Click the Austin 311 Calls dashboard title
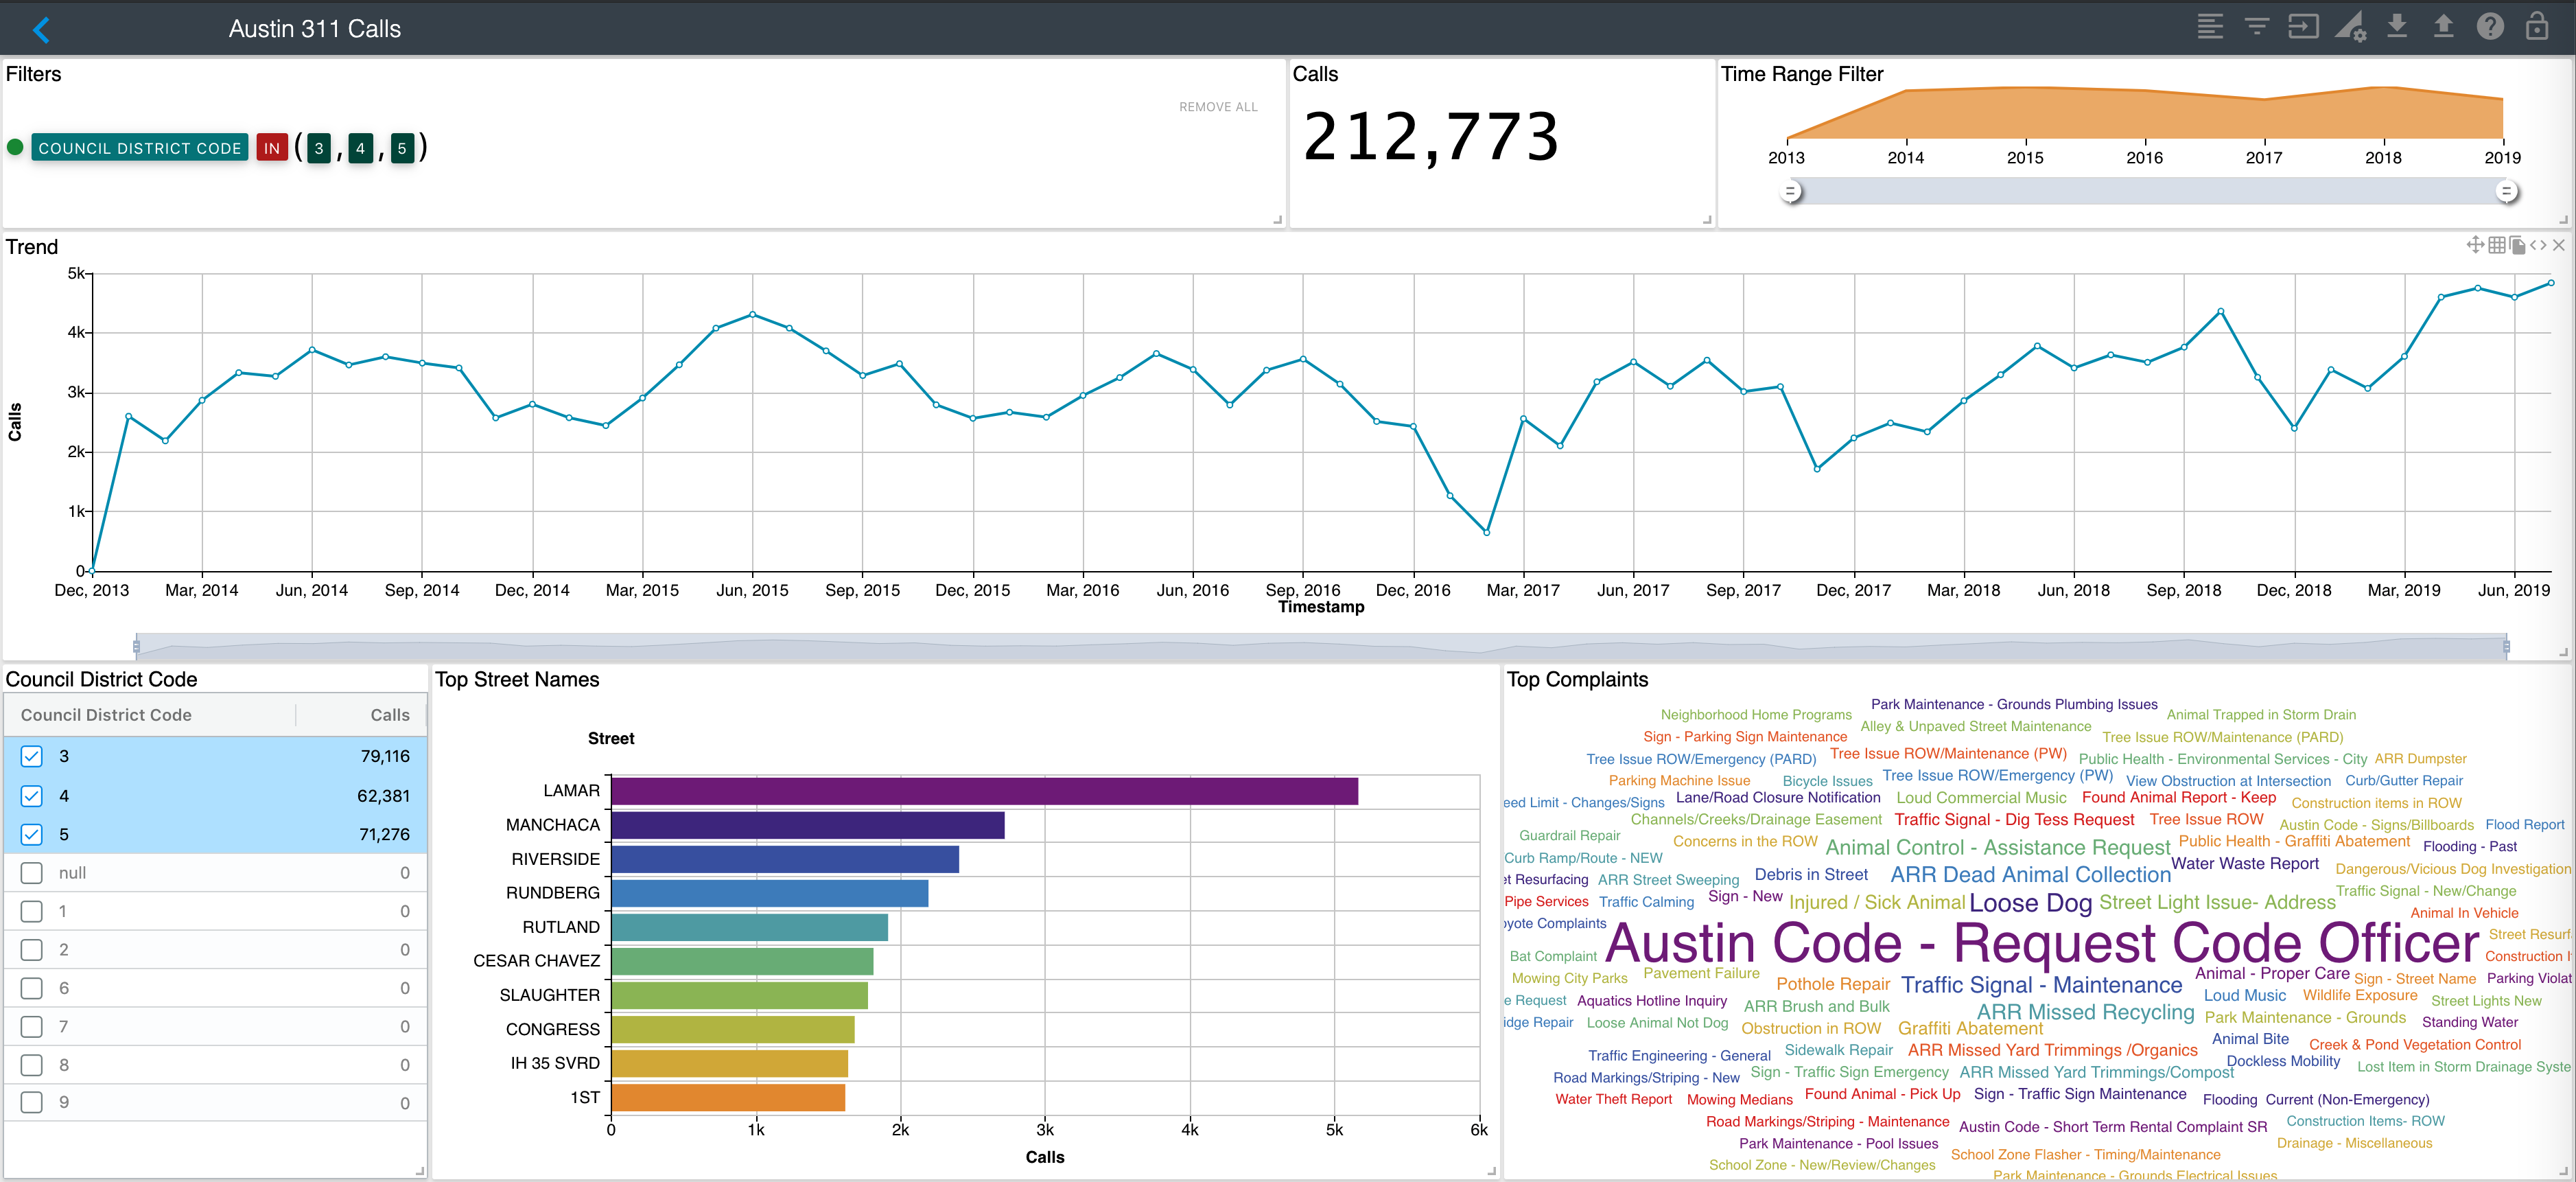The image size is (2576, 1182). [315, 29]
